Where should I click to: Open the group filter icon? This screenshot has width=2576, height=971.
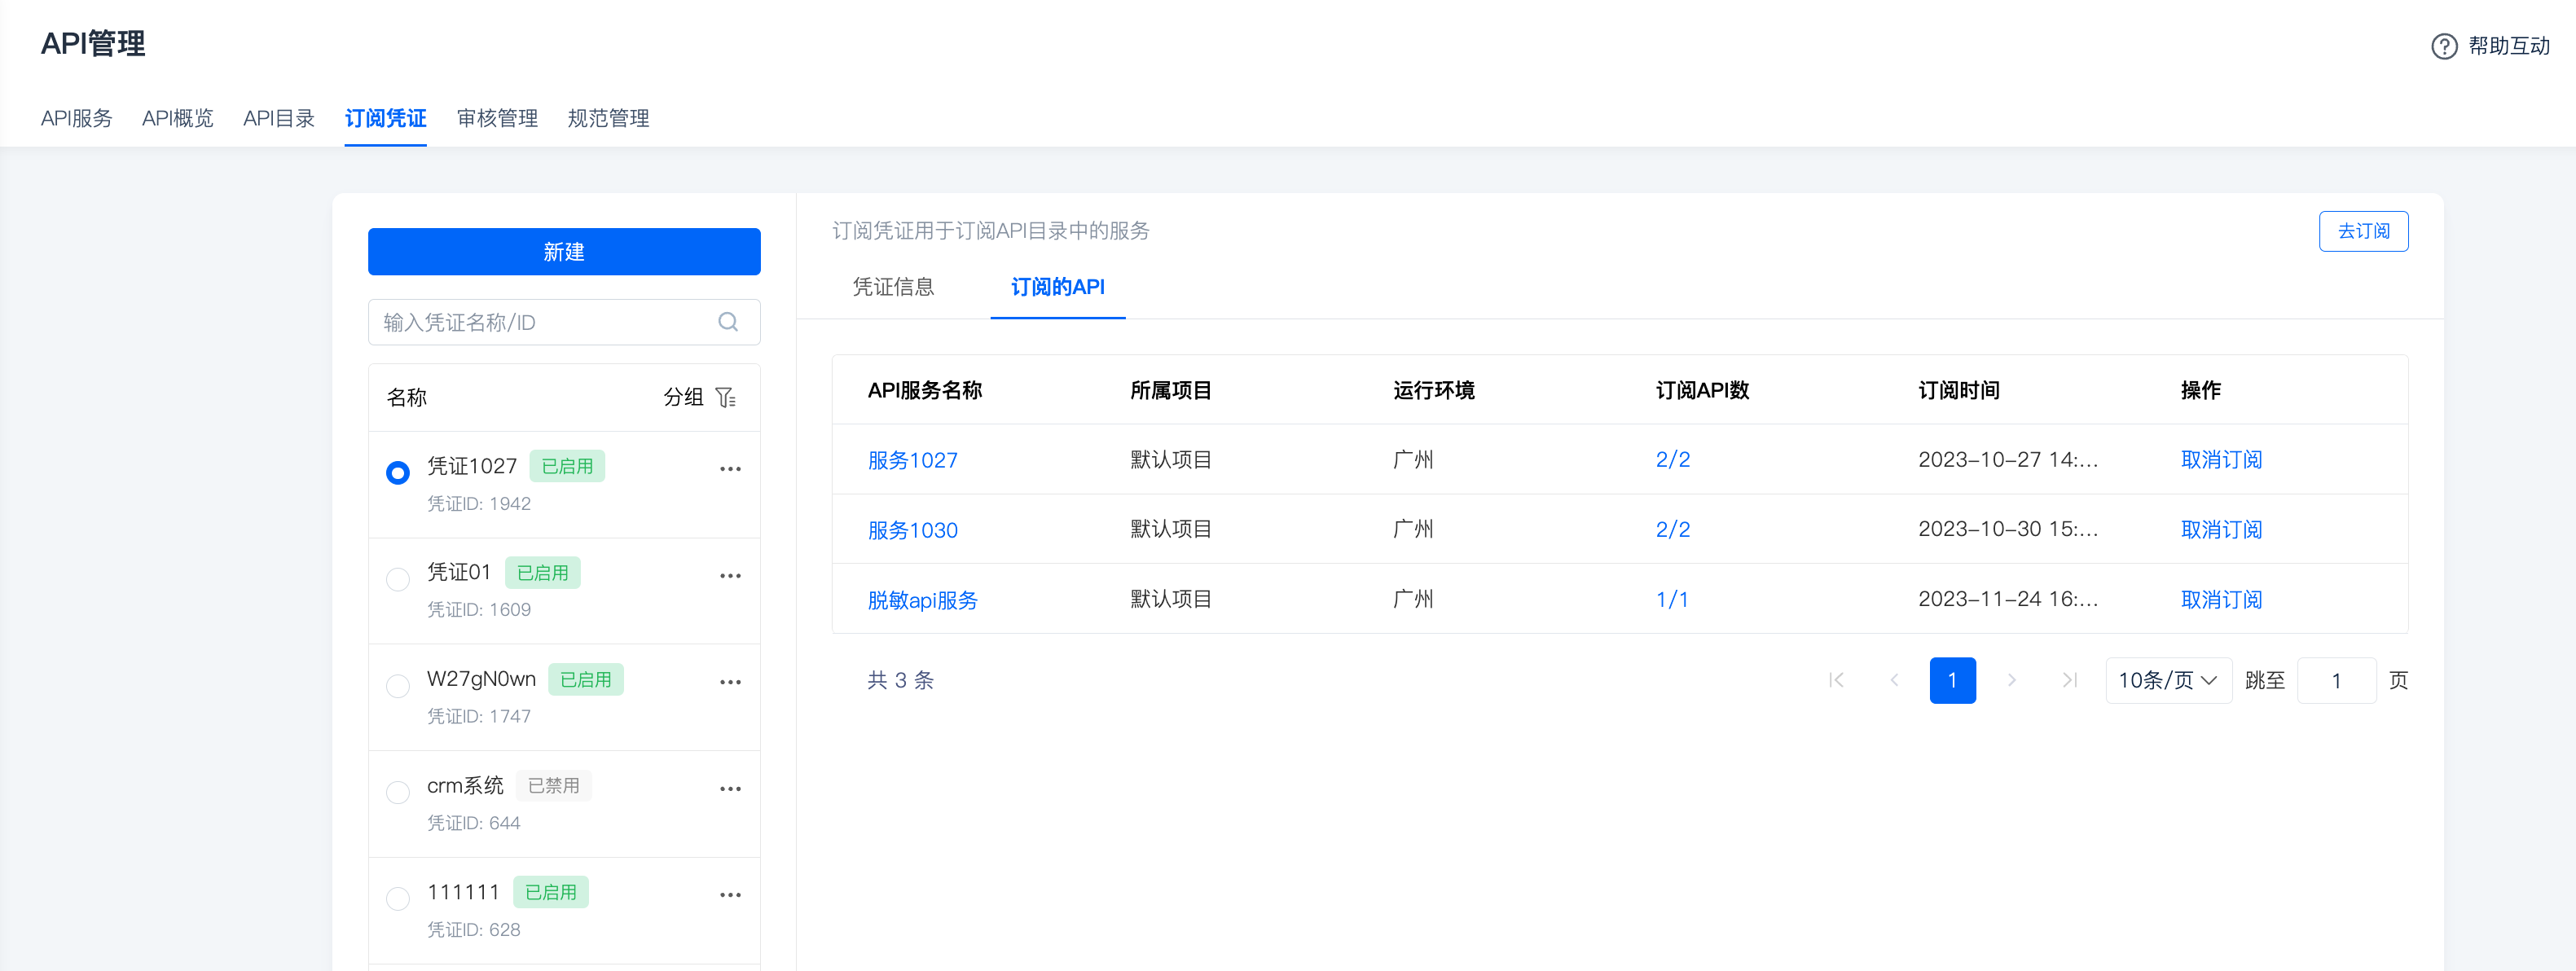726,398
